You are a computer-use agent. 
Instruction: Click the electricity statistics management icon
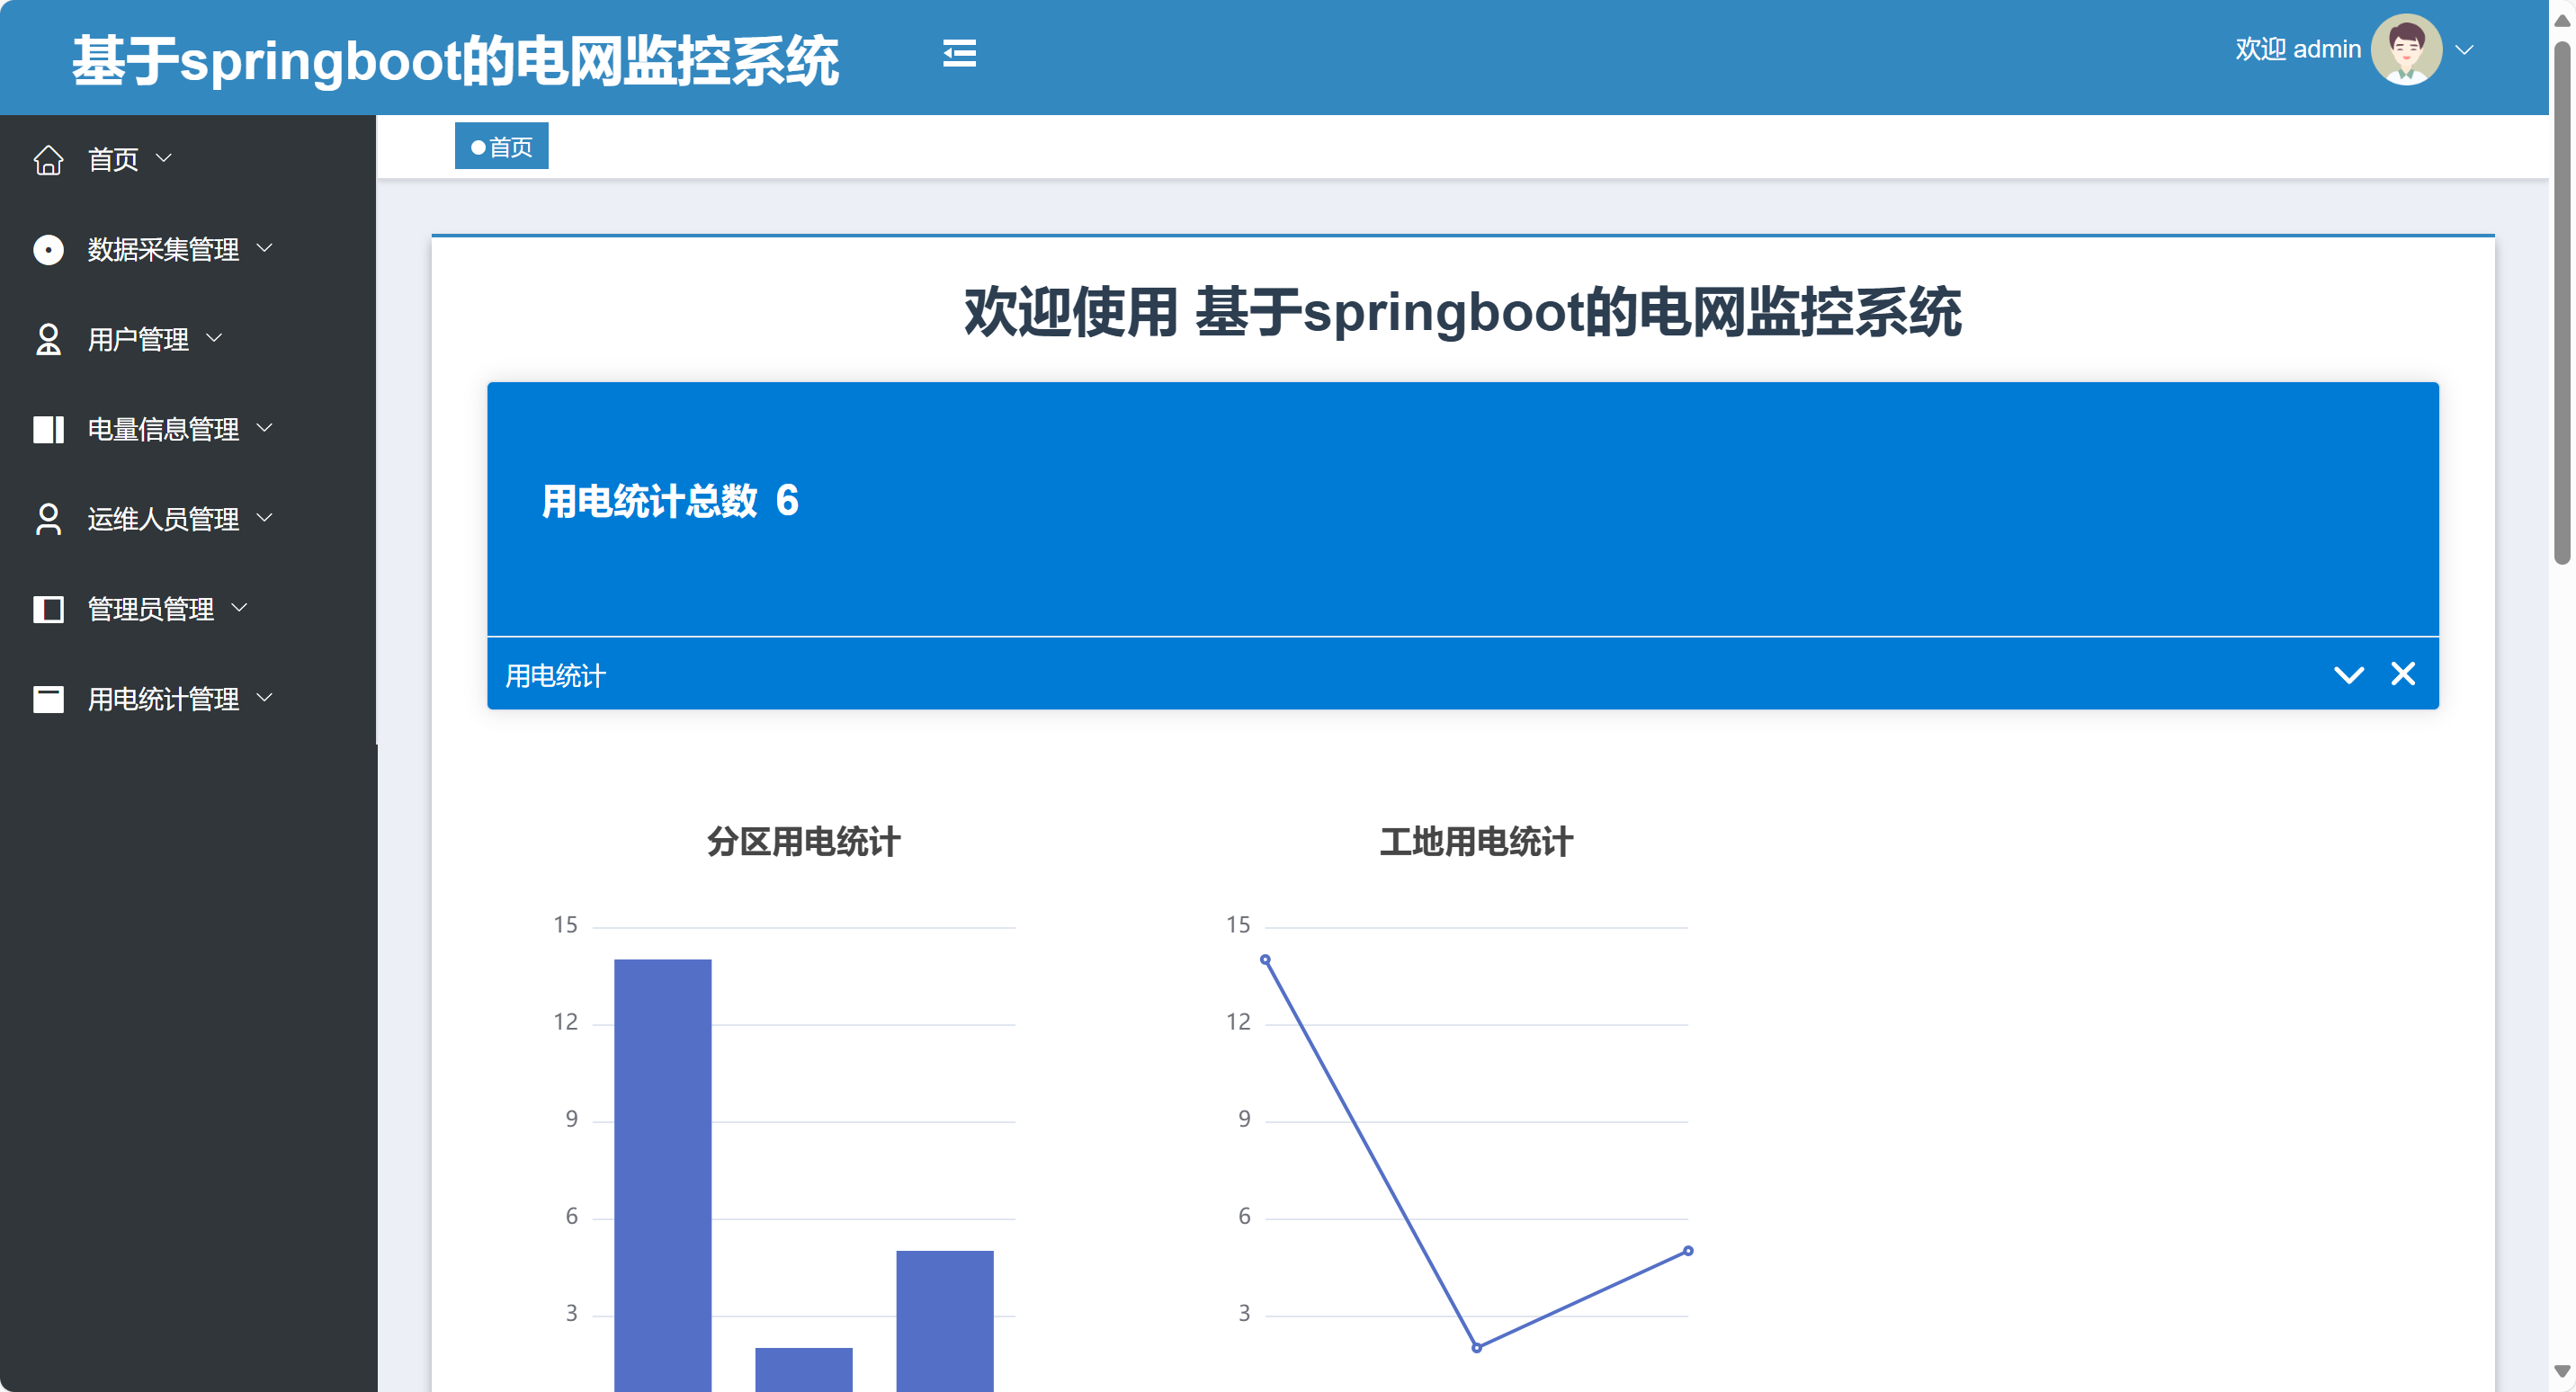tap(48, 699)
